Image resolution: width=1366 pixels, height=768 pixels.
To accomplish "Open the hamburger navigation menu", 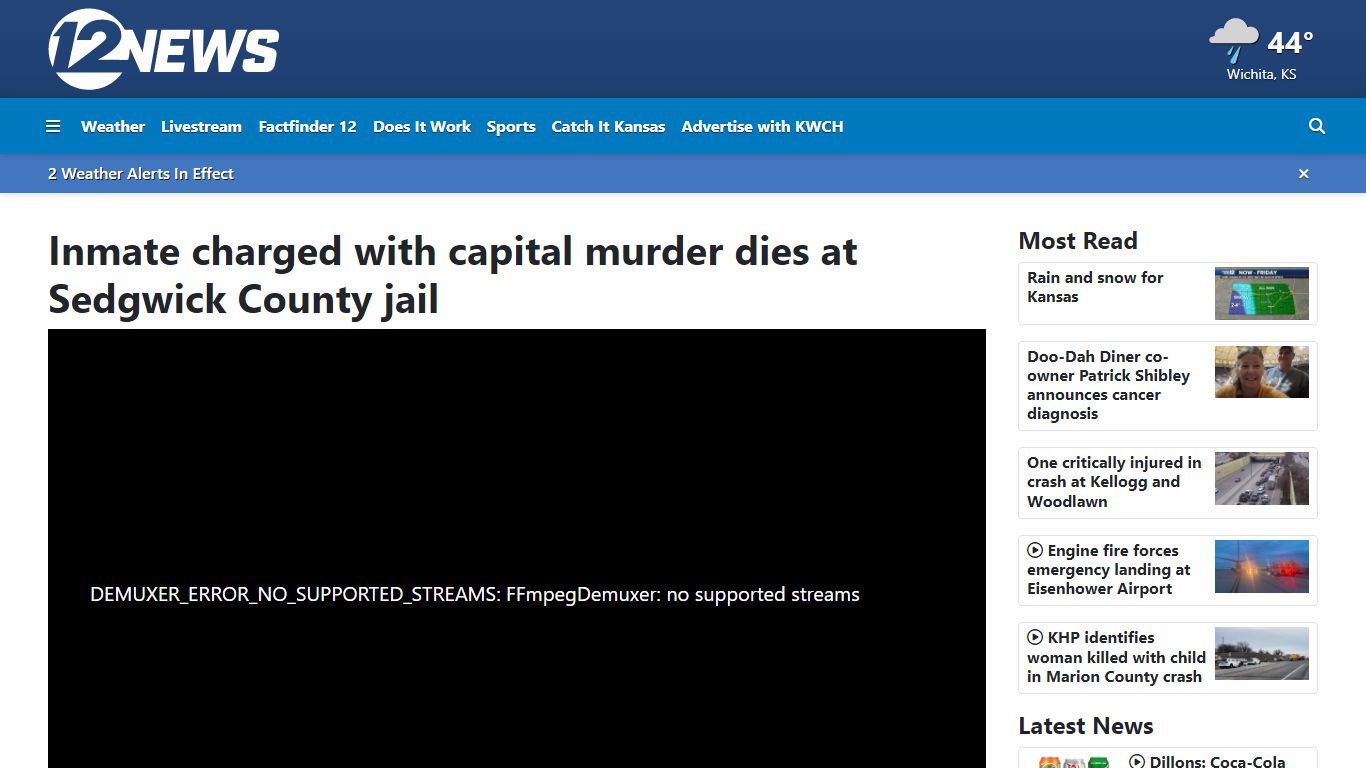I will coord(53,126).
